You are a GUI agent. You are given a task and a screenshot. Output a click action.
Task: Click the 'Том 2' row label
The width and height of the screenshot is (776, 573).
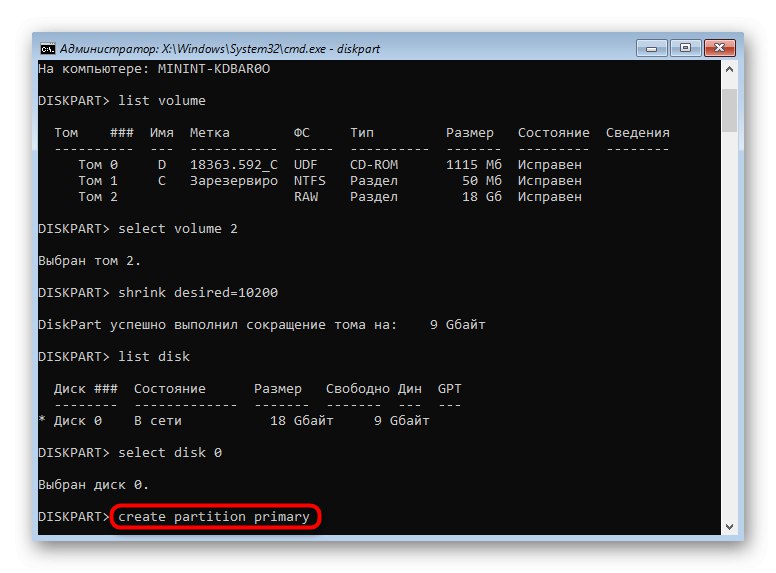click(98, 196)
